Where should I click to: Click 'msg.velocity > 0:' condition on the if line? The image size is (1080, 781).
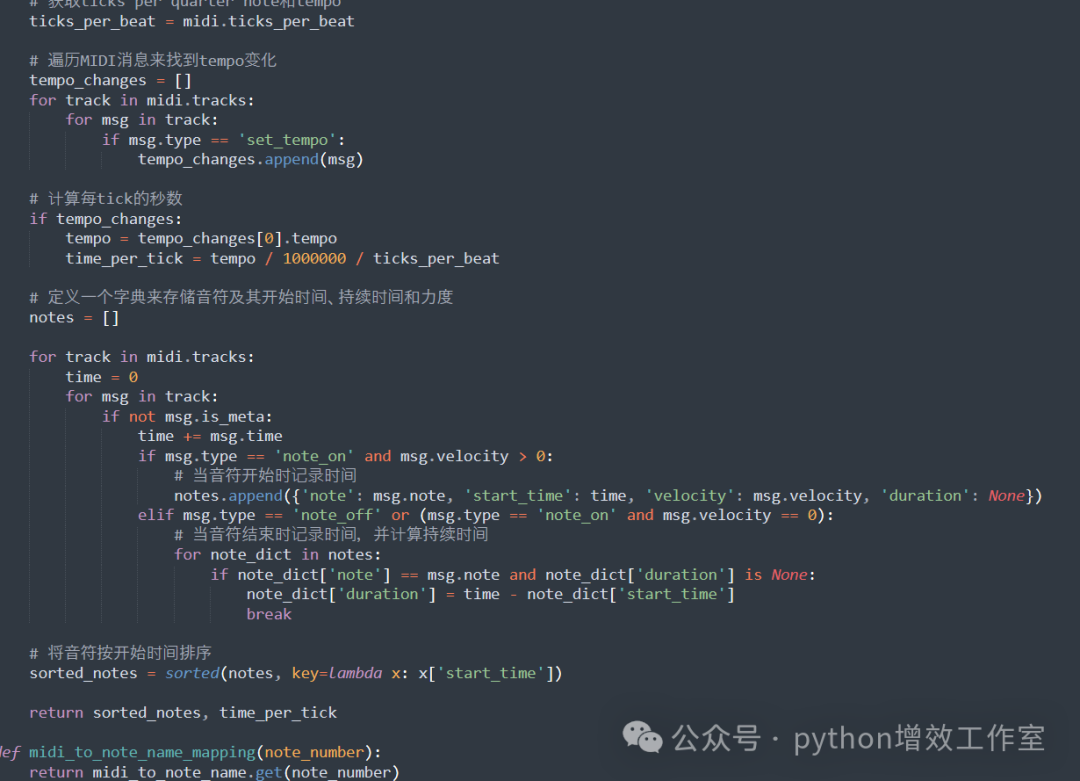[x=477, y=456]
